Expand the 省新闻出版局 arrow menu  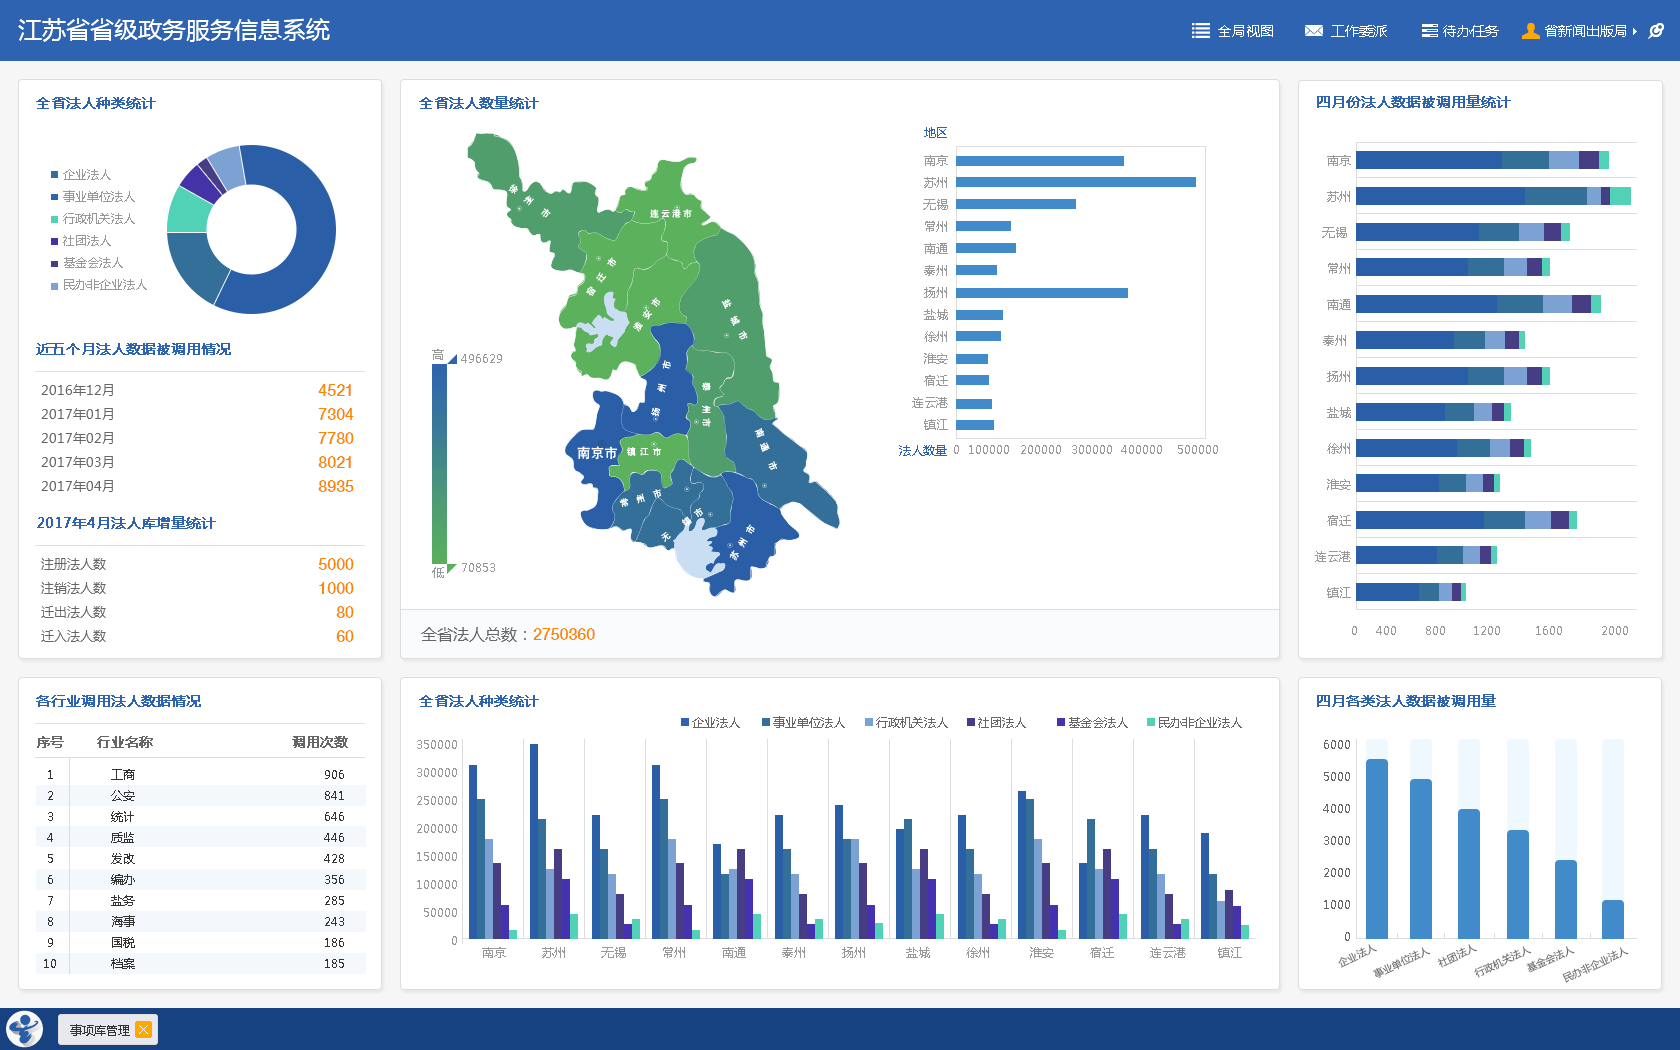(x=1634, y=31)
